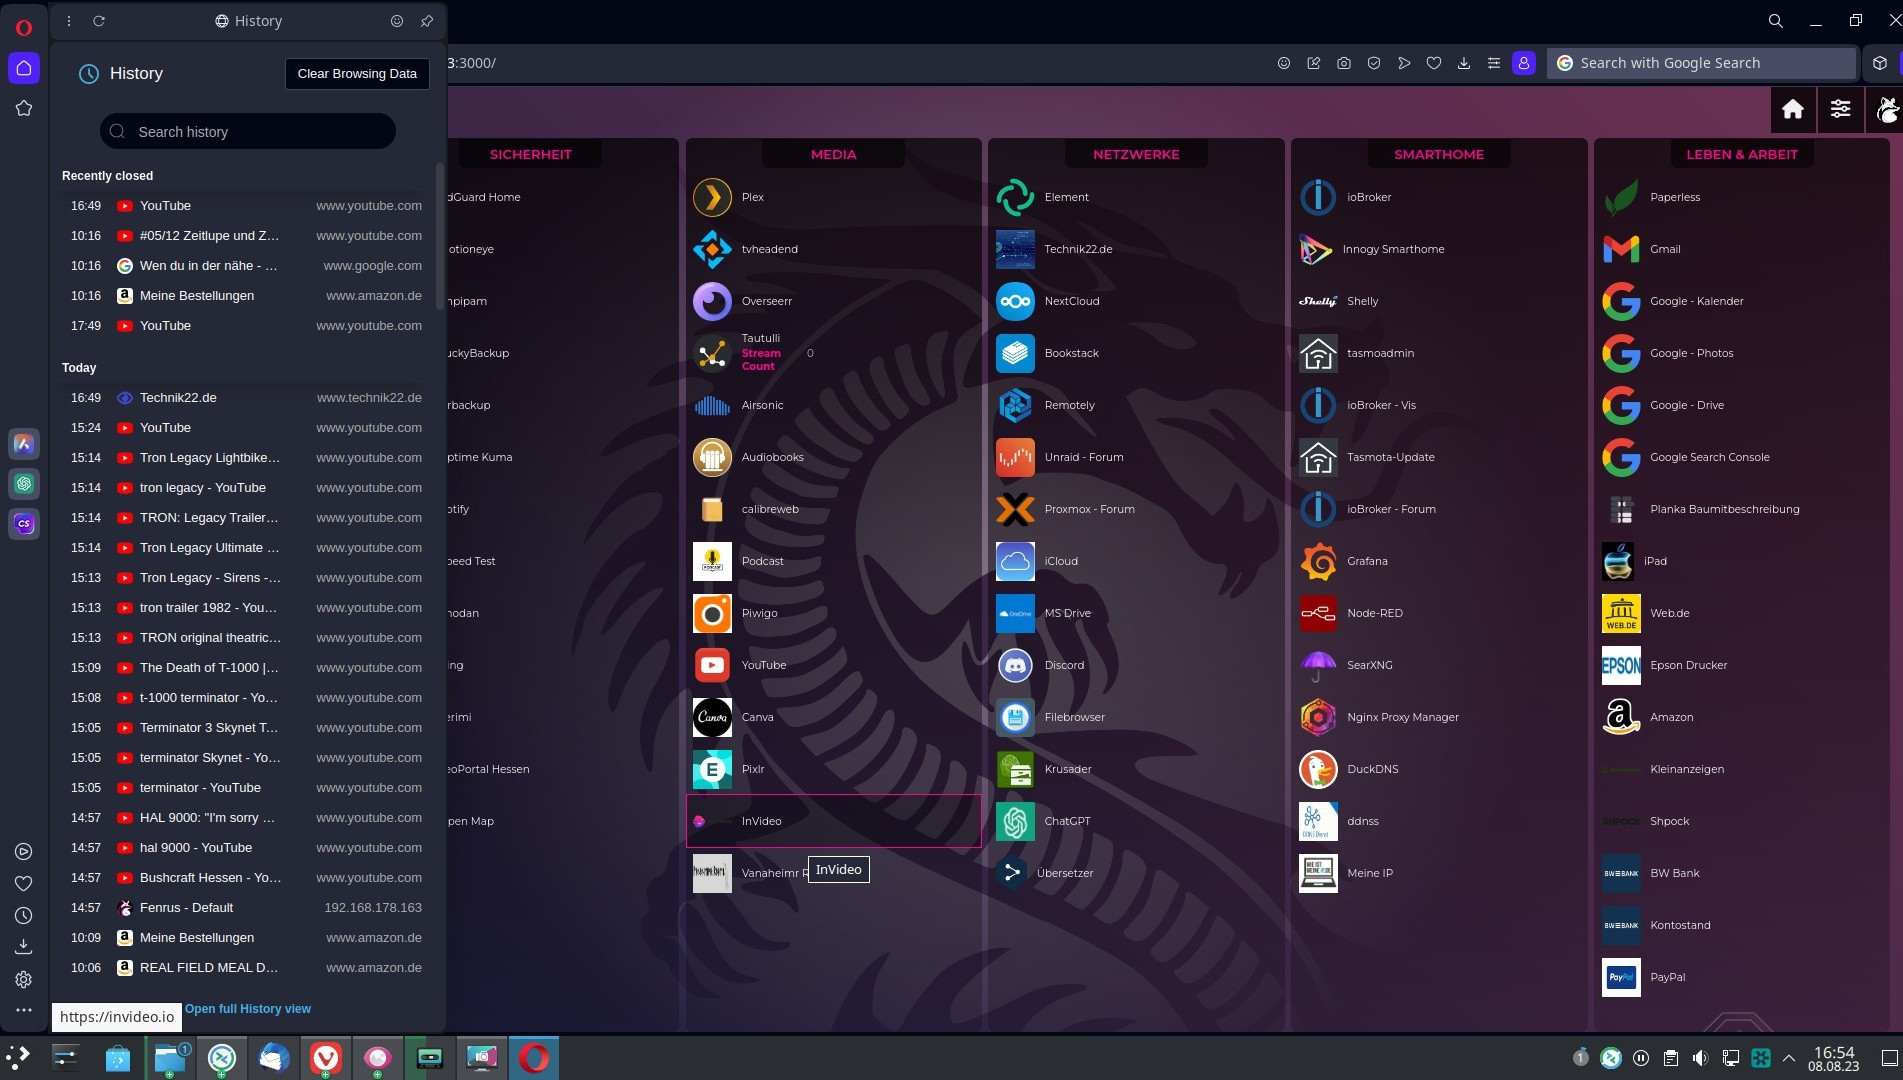The width and height of the screenshot is (1903, 1080).
Task: Open the Airsonic waveform icon
Action: (712, 405)
